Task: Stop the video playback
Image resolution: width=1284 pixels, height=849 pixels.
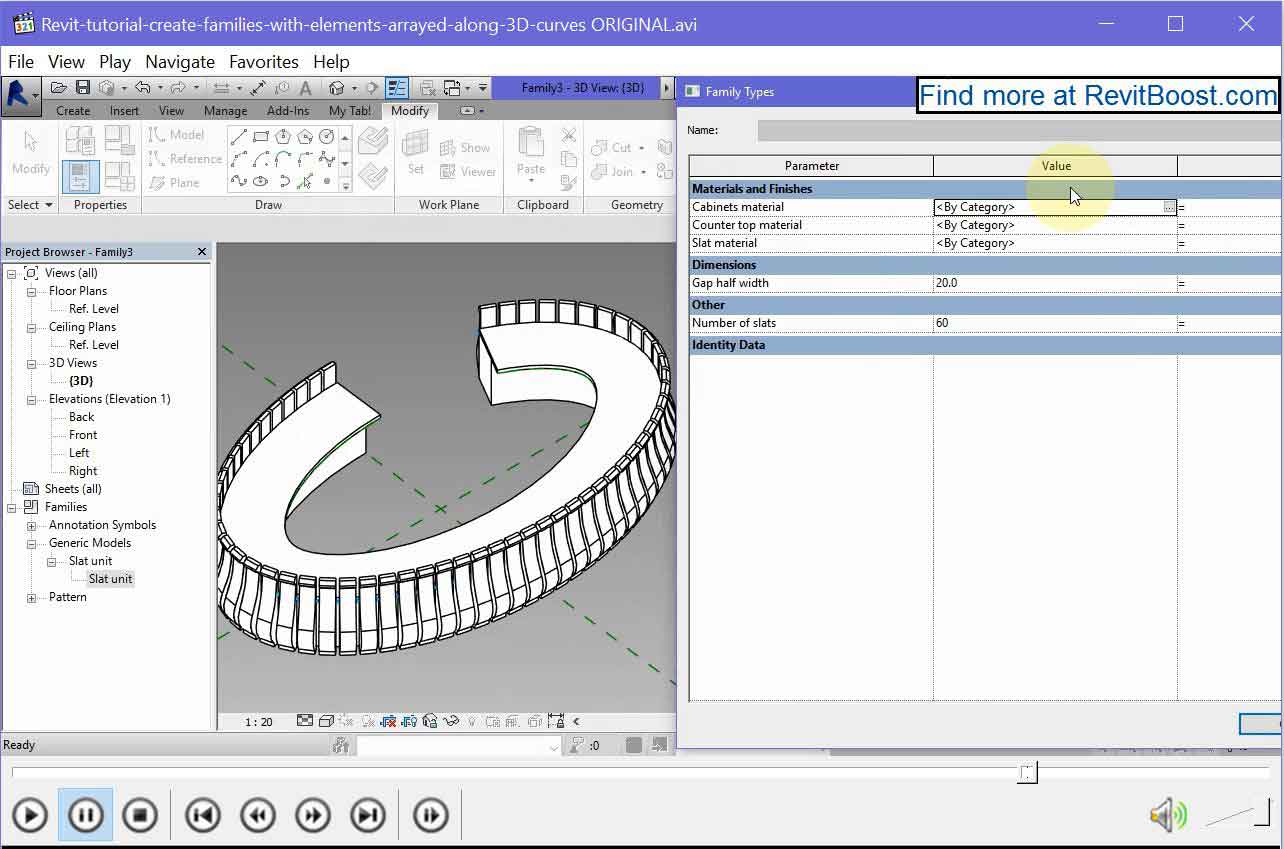Action: tap(140, 816)
